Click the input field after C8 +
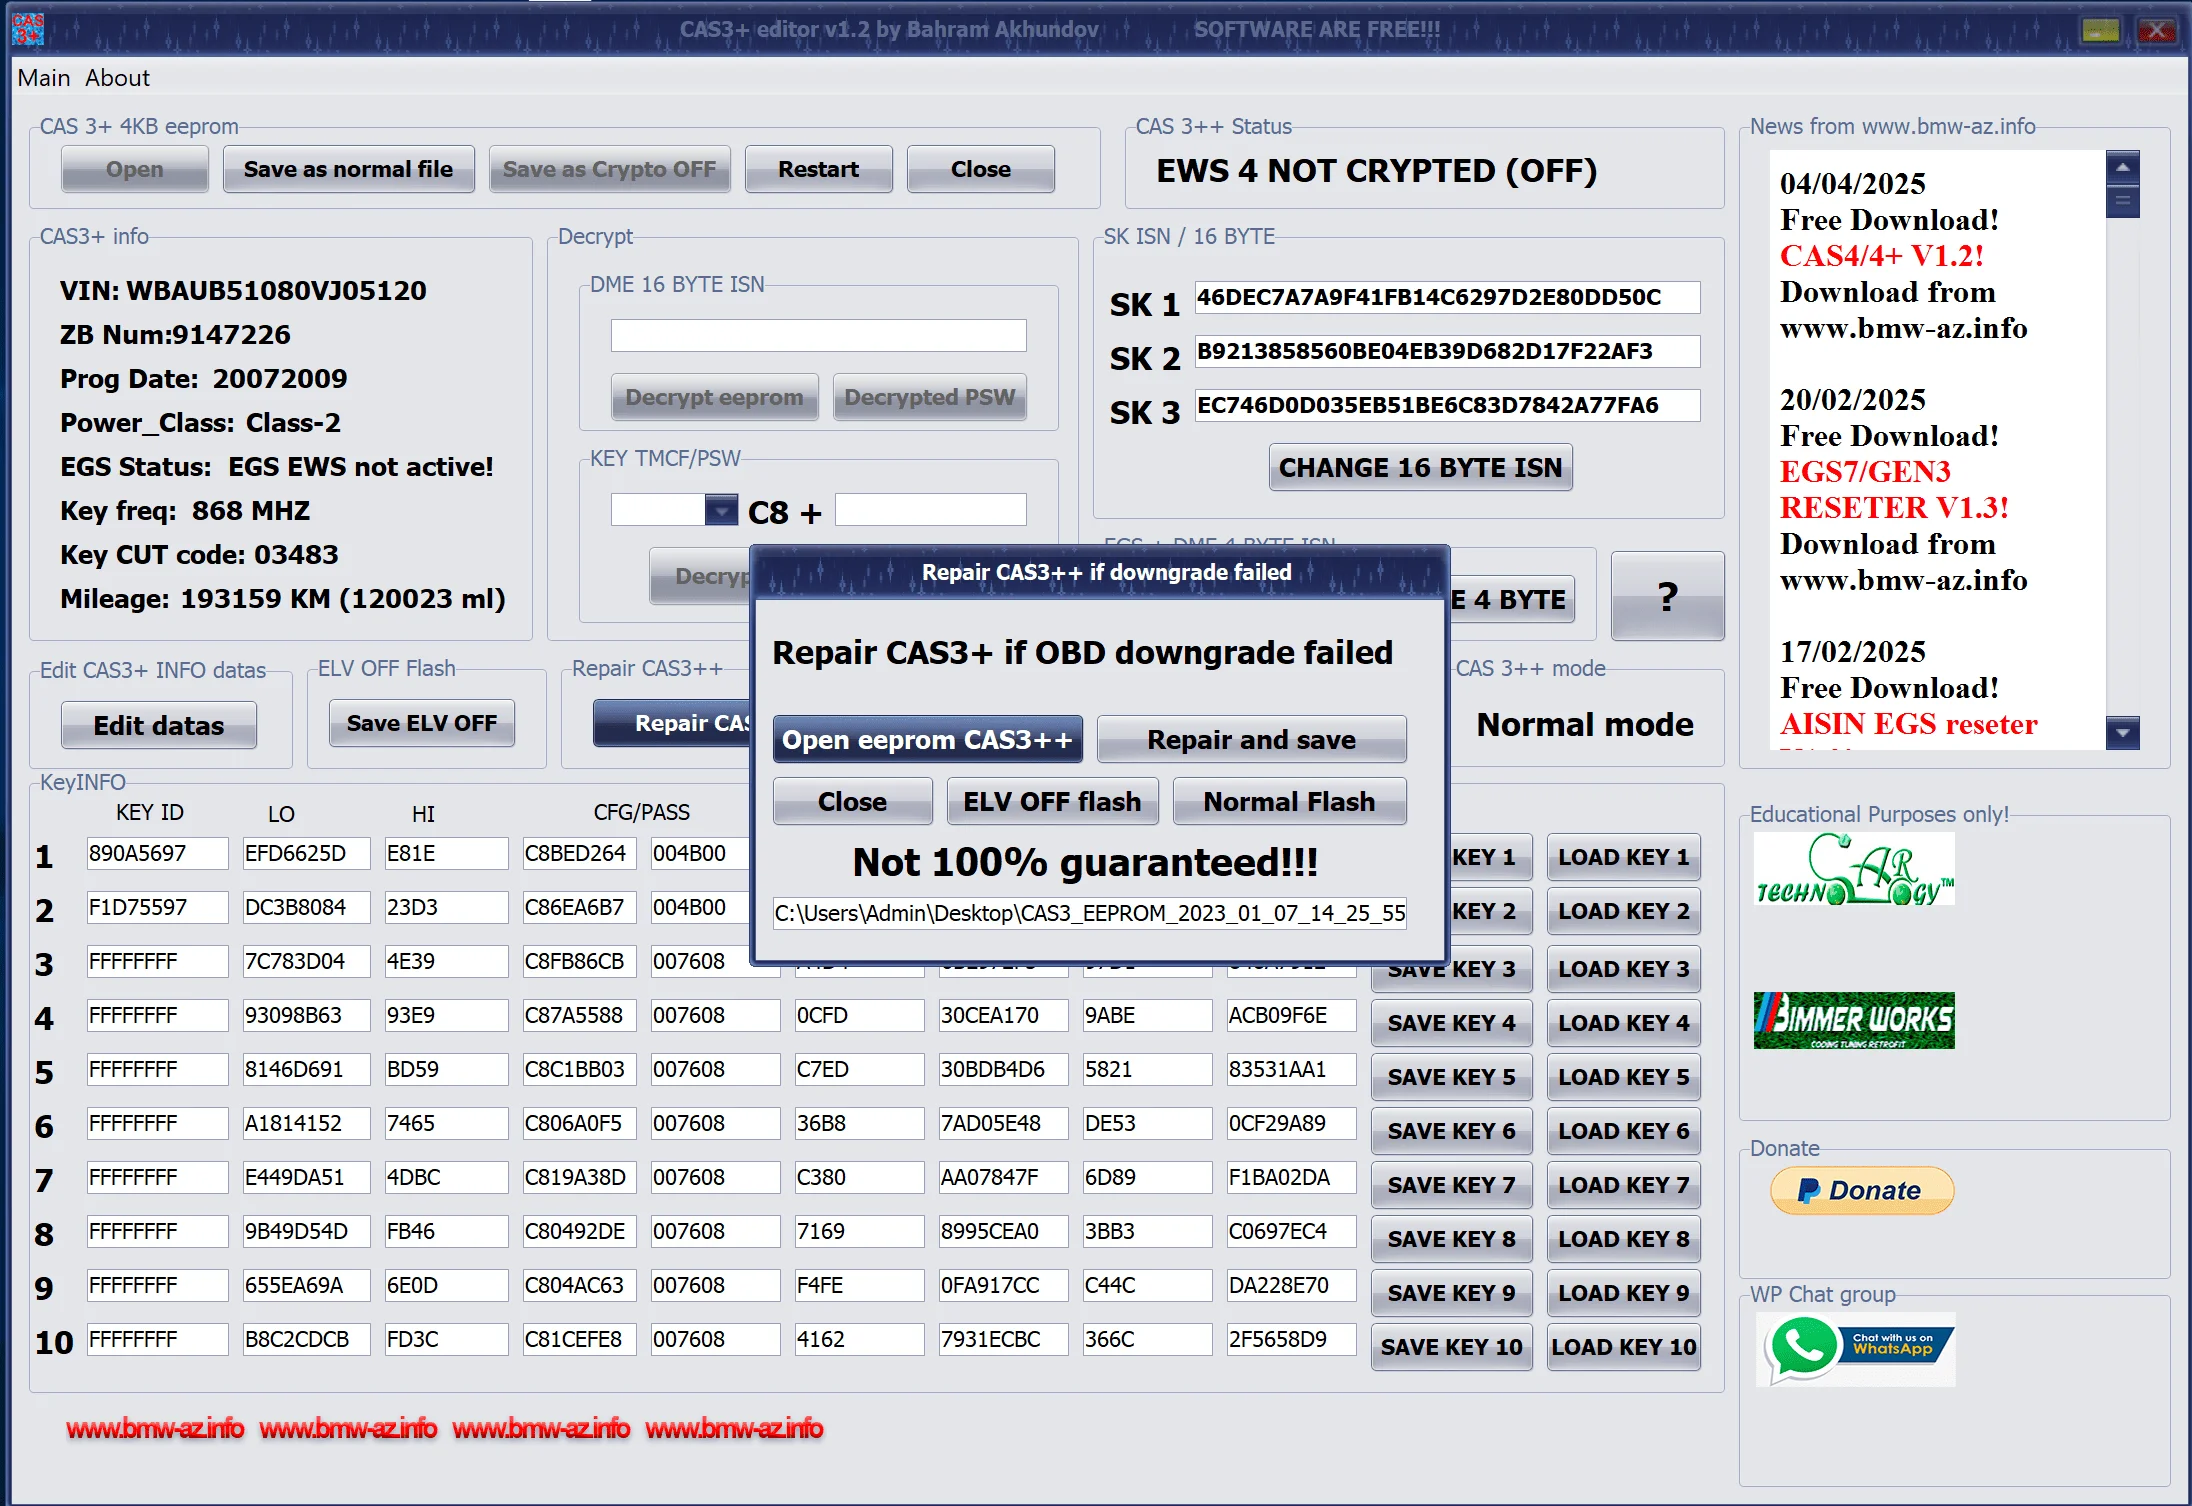2192x1506 pixels. coord(930,509)
